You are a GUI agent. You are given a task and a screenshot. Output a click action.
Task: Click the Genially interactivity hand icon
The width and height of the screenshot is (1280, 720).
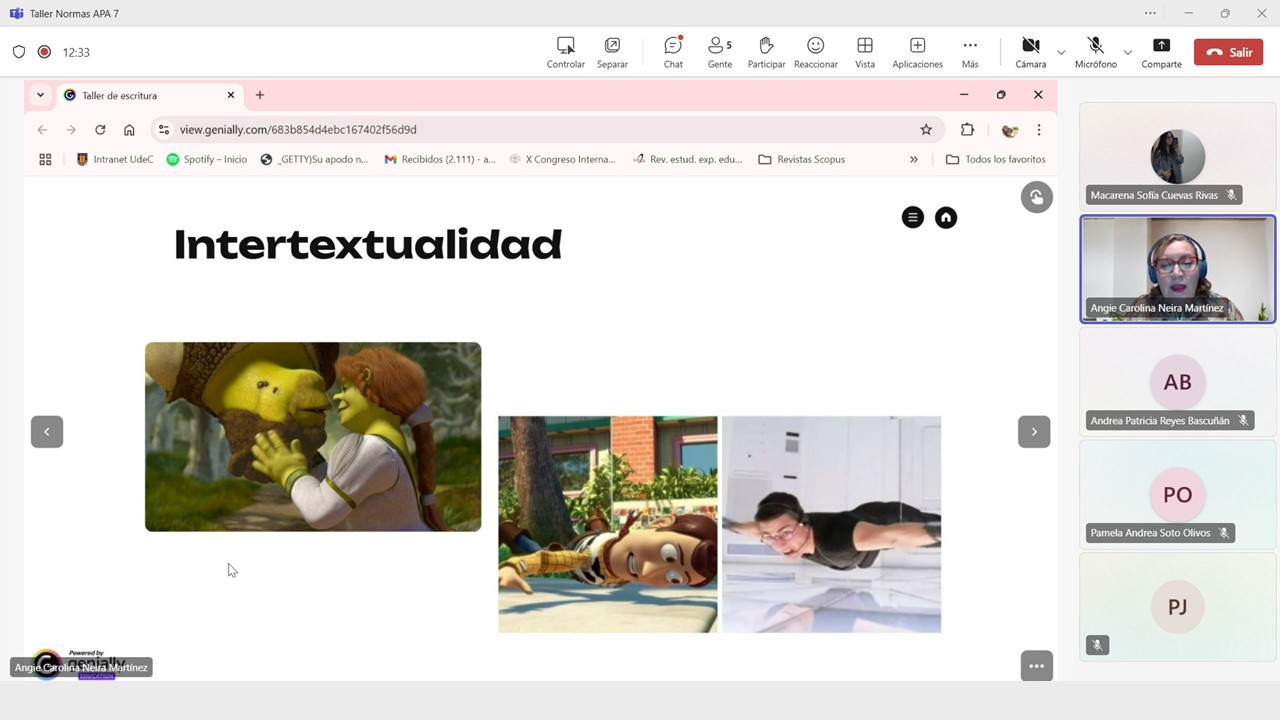click(x=1037, y=197)
